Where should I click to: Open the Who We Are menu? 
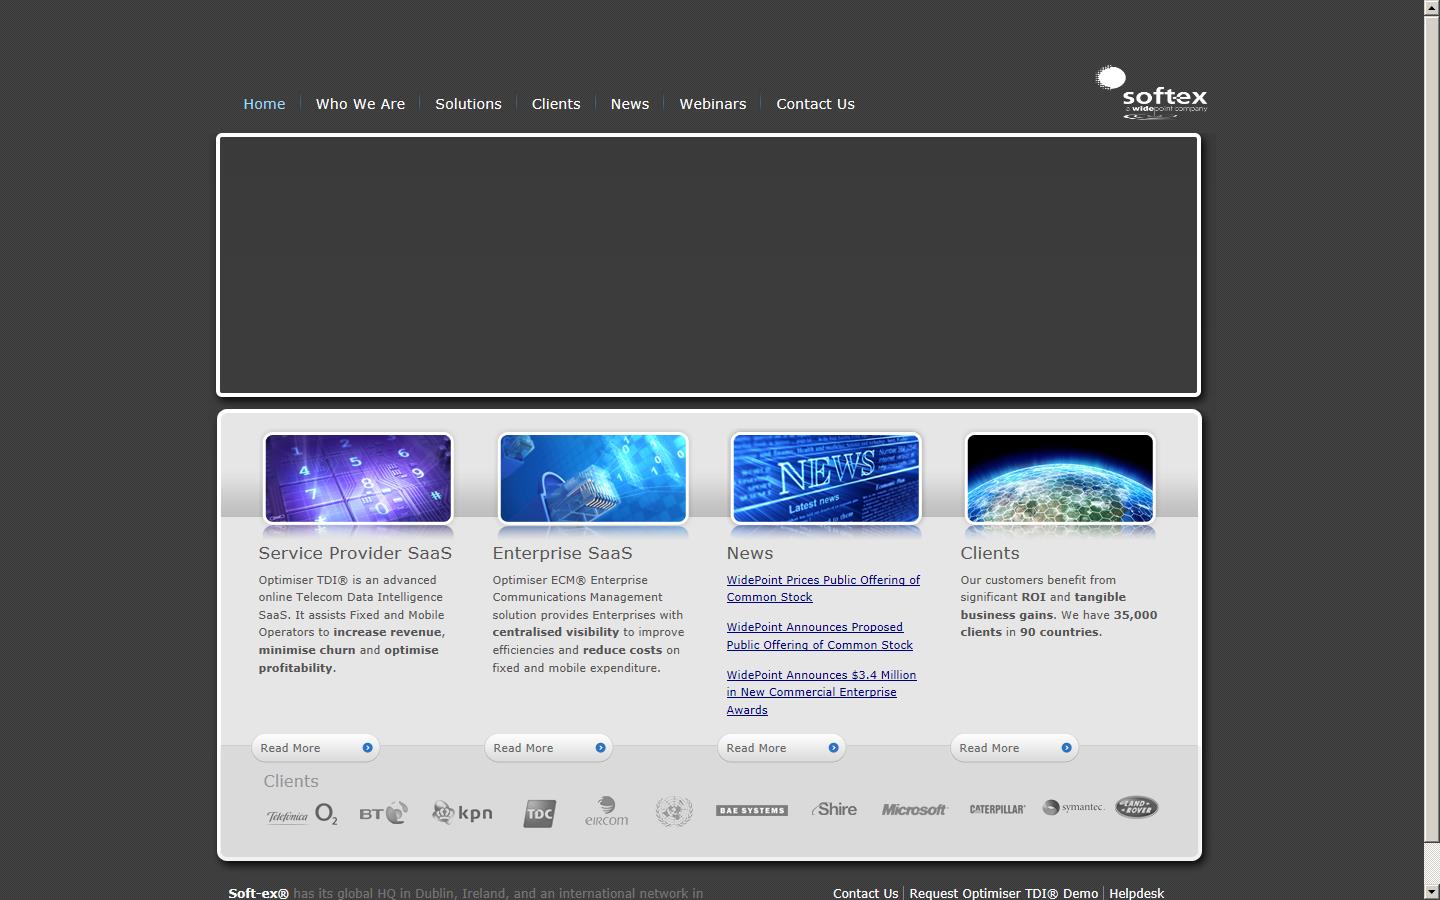coord(360,104)
